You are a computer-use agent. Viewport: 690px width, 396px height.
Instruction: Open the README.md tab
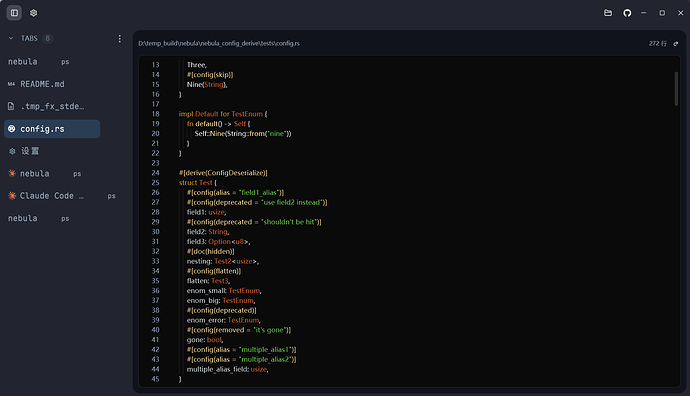point(52,84)
